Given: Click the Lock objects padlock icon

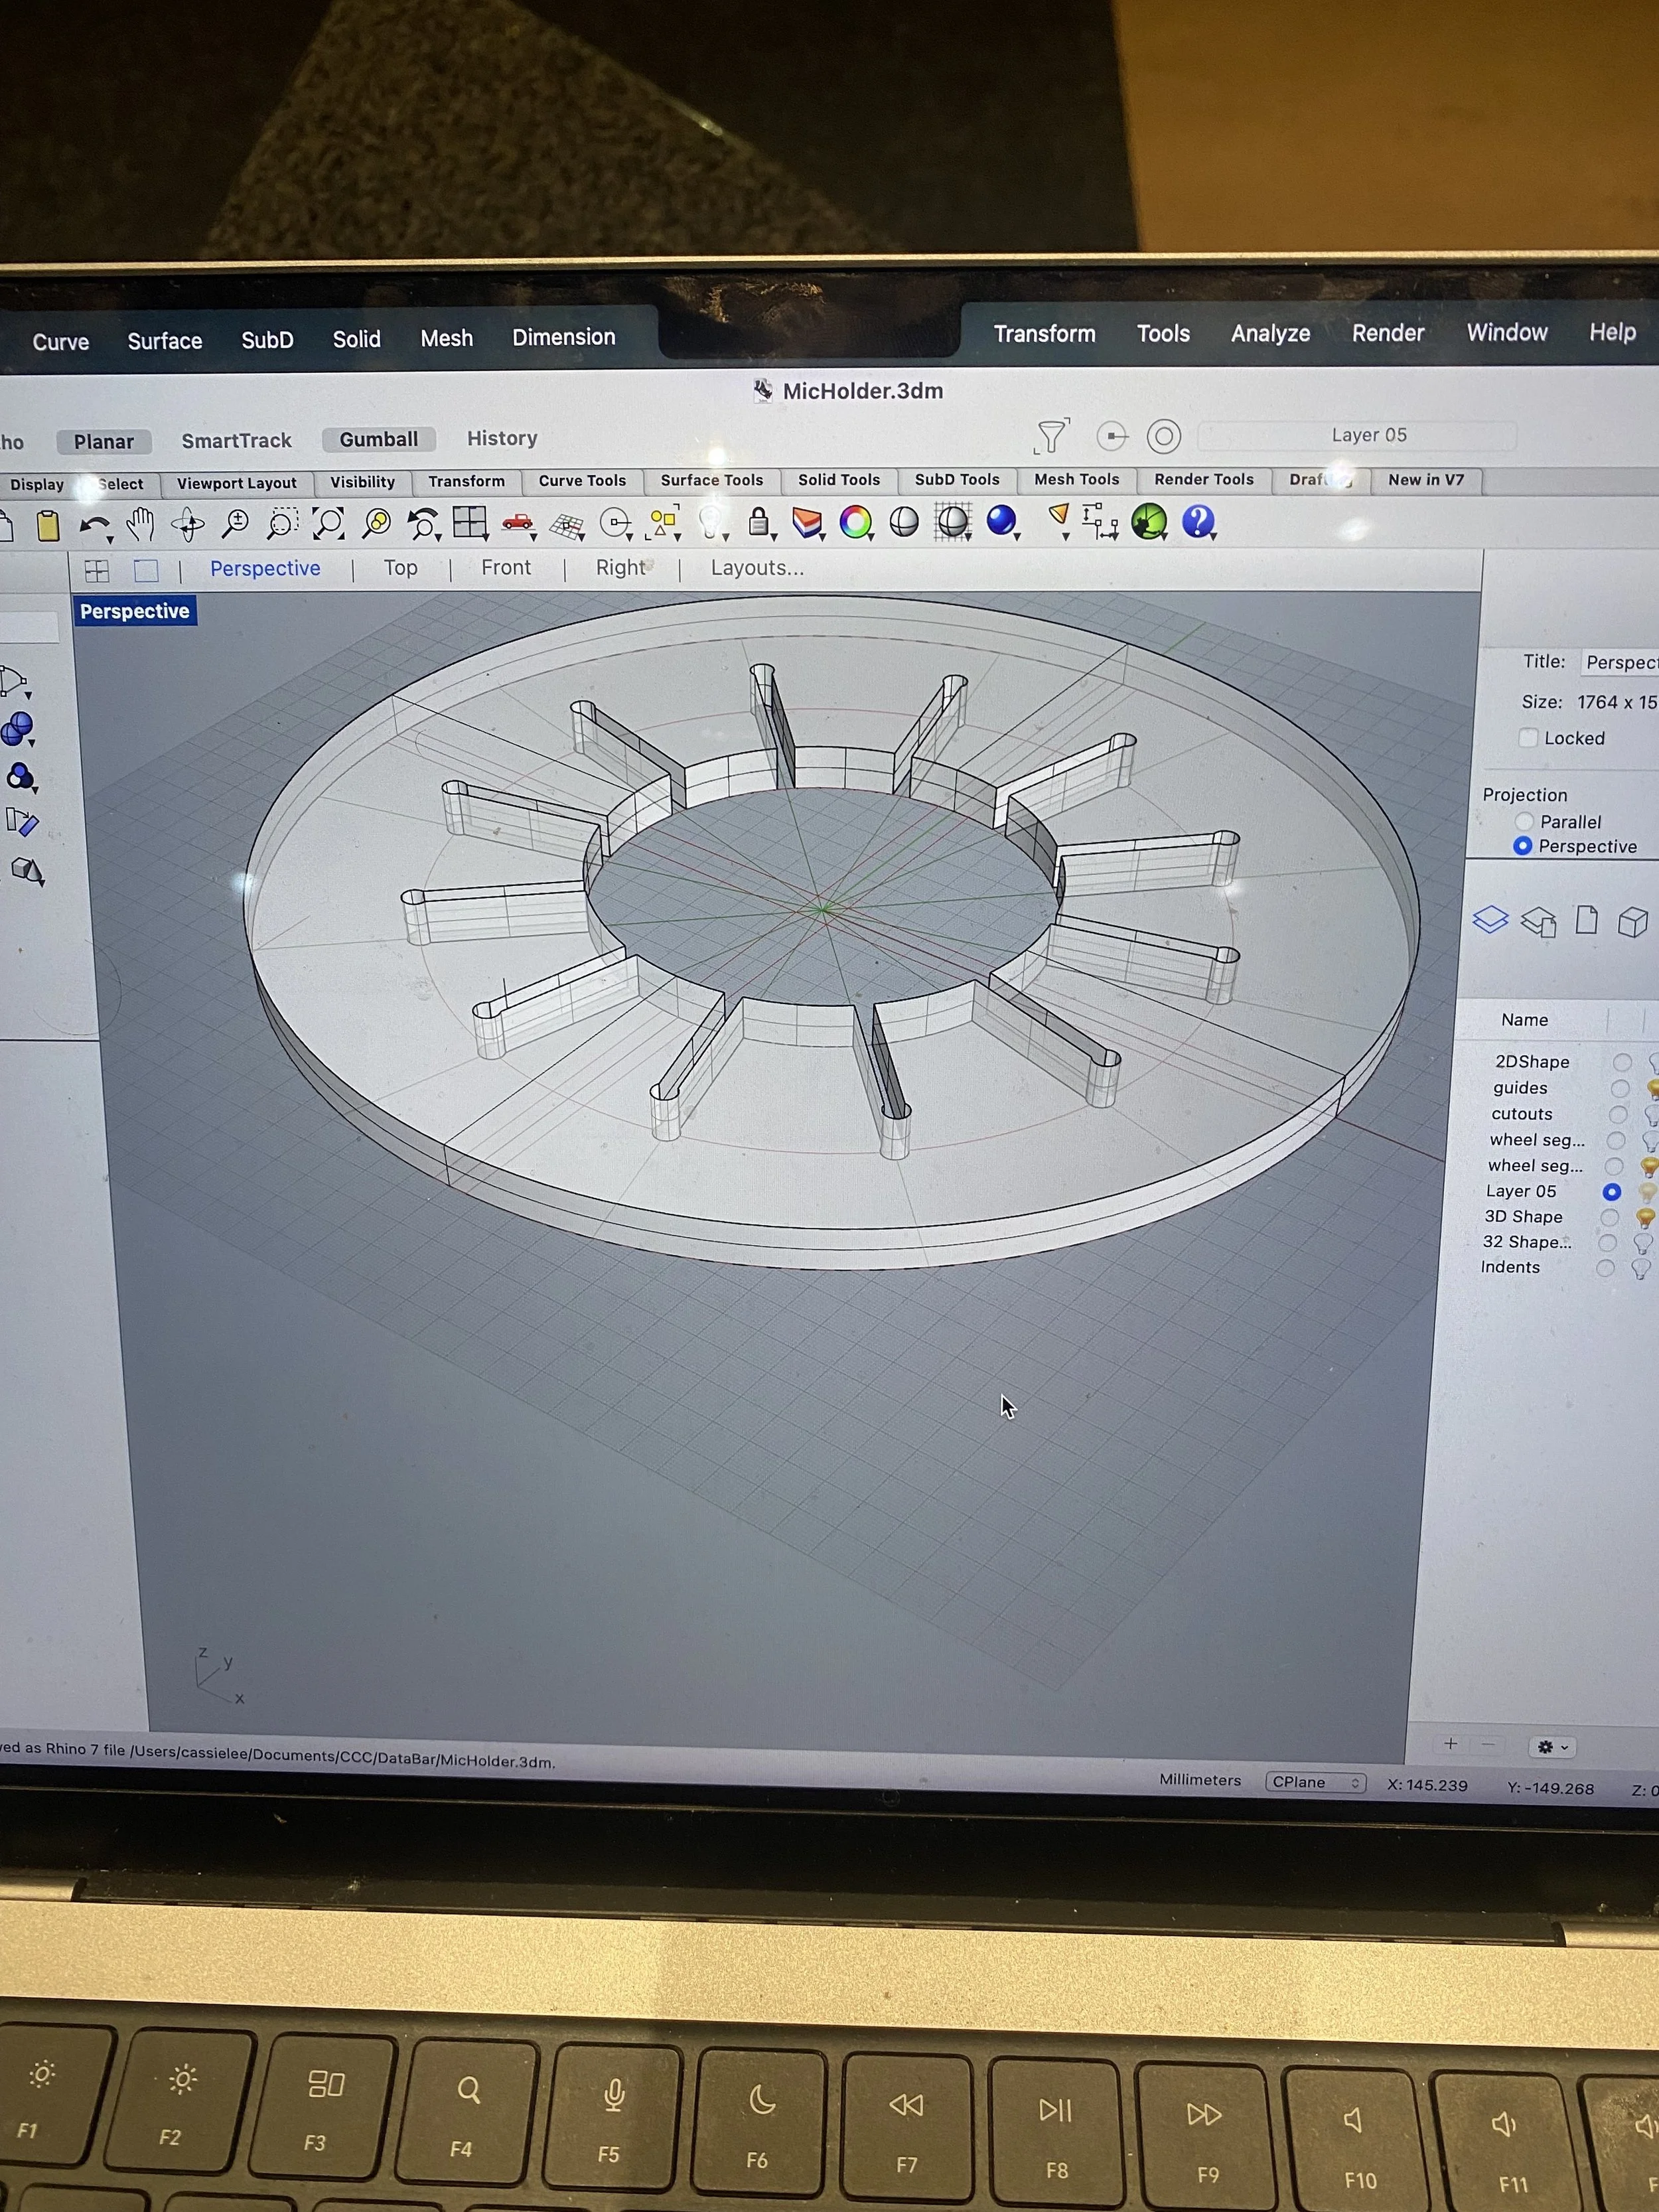Looking at the screenshot, I should [x=759, y=522].
